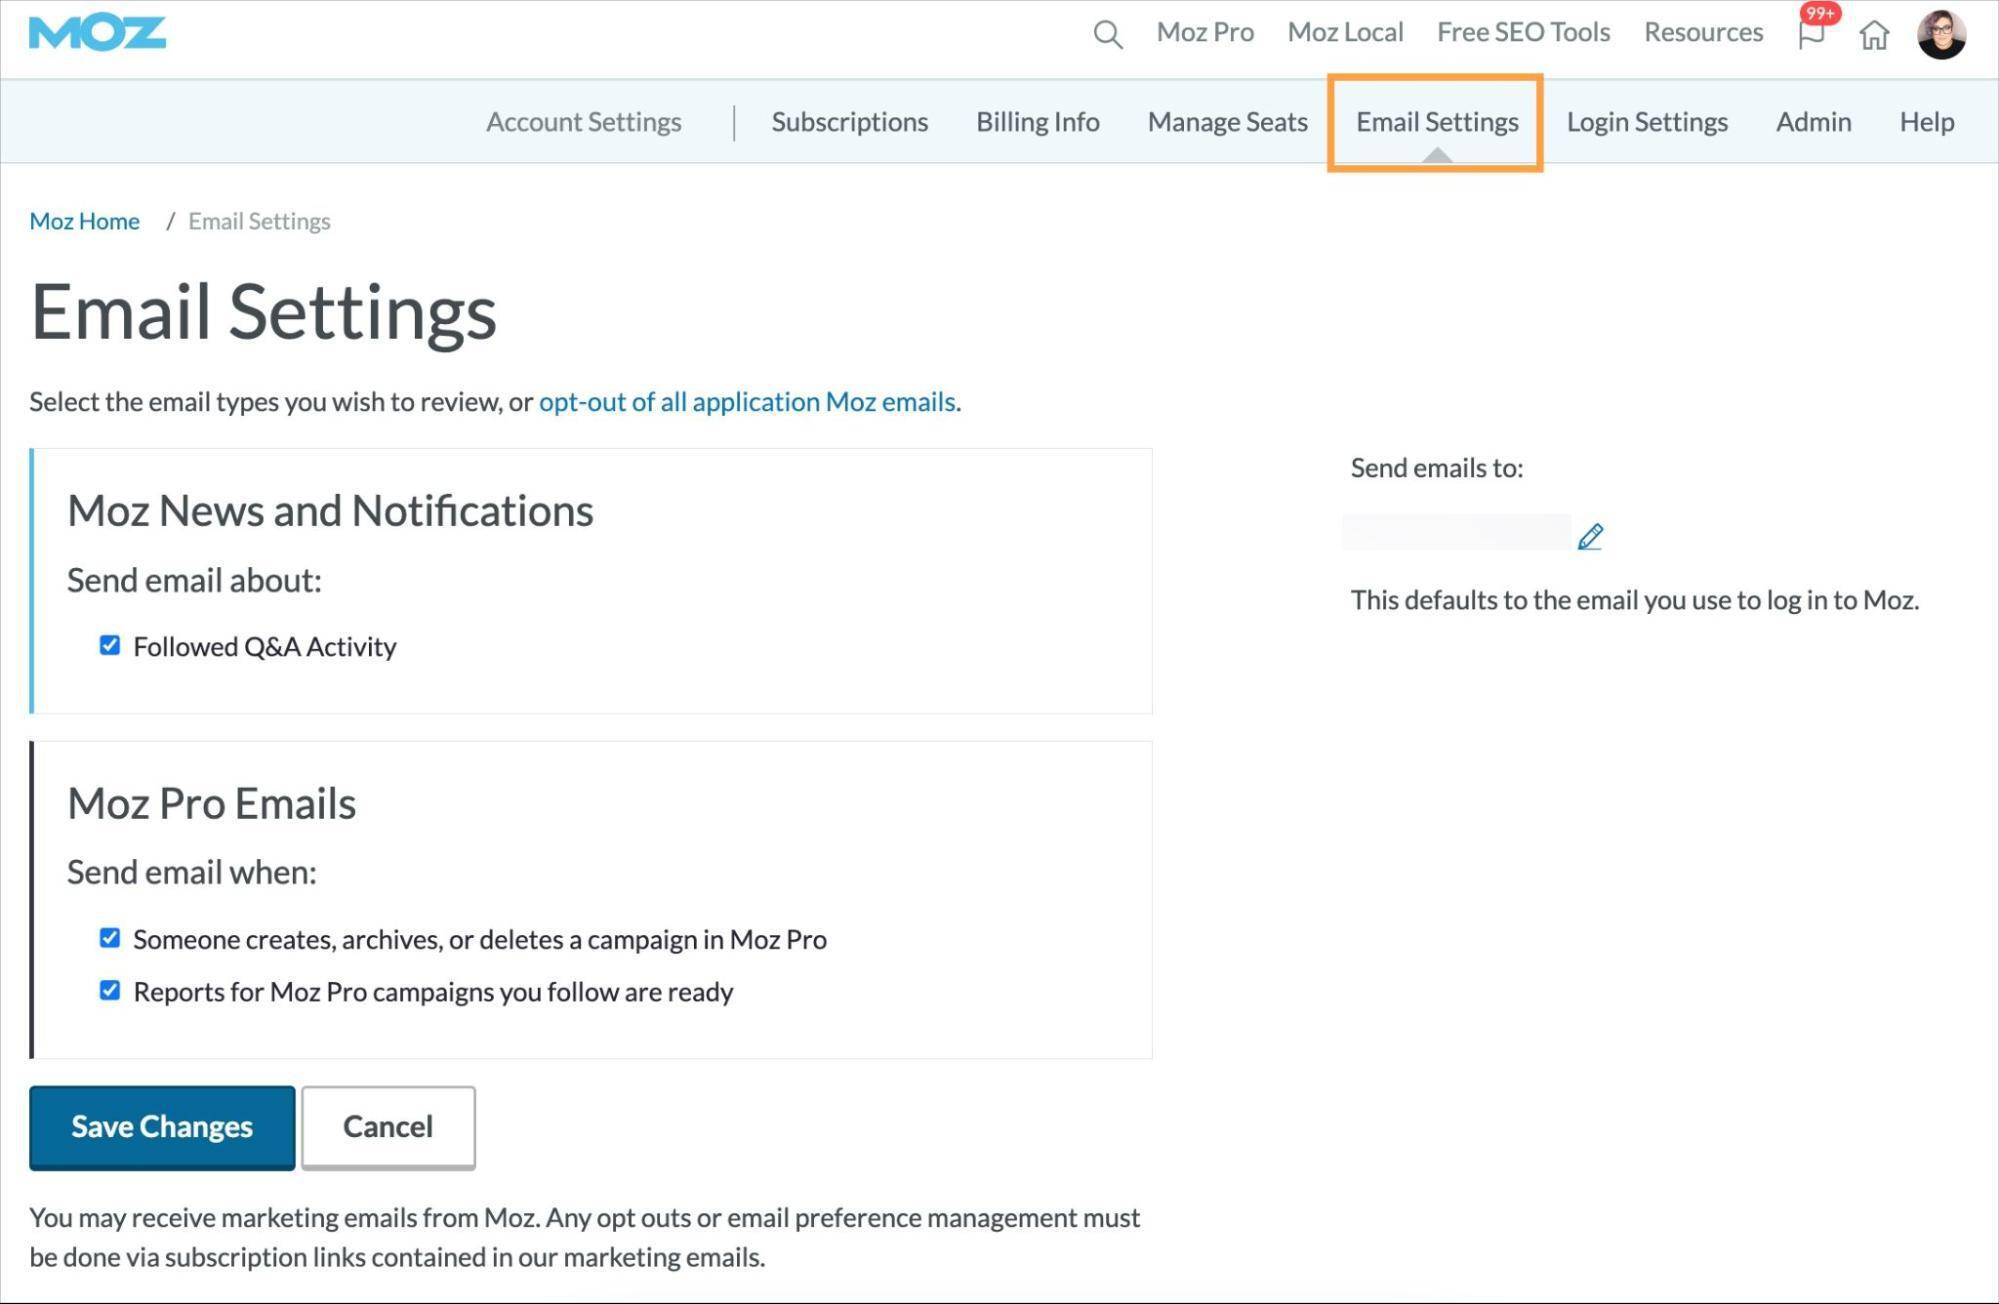Go to the Moz Home breadcrumb link
Image resolution: width=1999 pixels, height=1304 pixels.
(84, 221)
